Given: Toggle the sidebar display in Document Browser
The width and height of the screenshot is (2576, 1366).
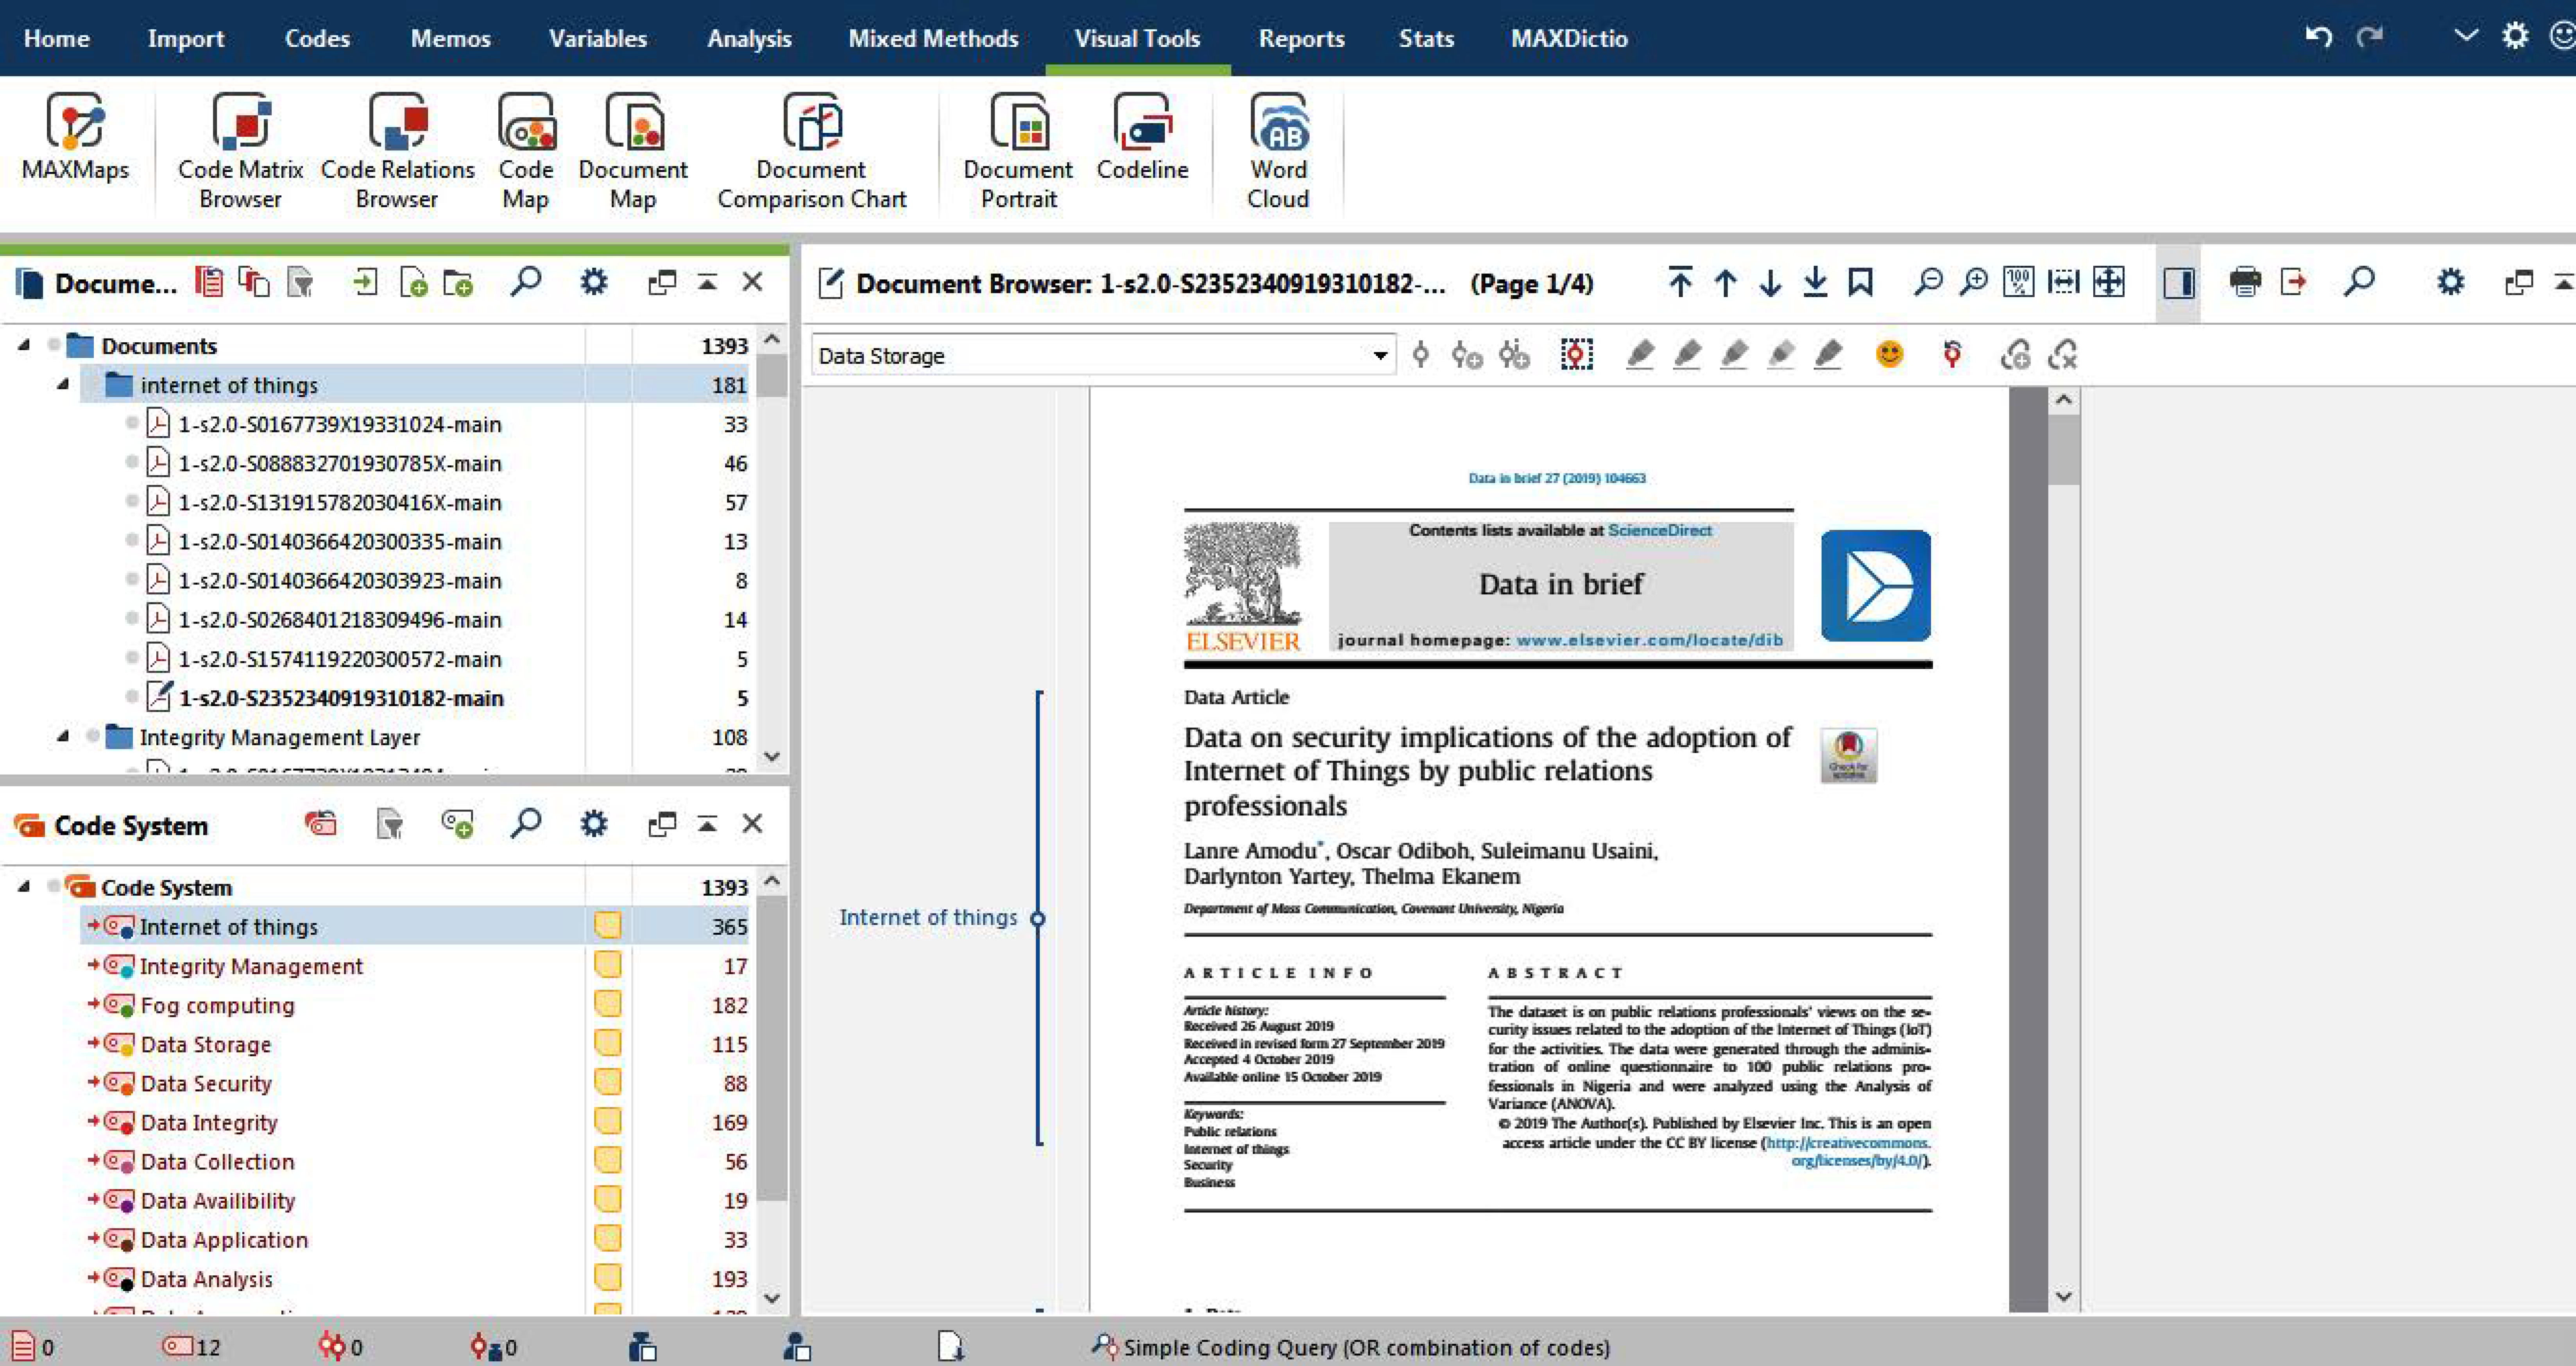Looking at the screenshot, I should coord(2178,283).
